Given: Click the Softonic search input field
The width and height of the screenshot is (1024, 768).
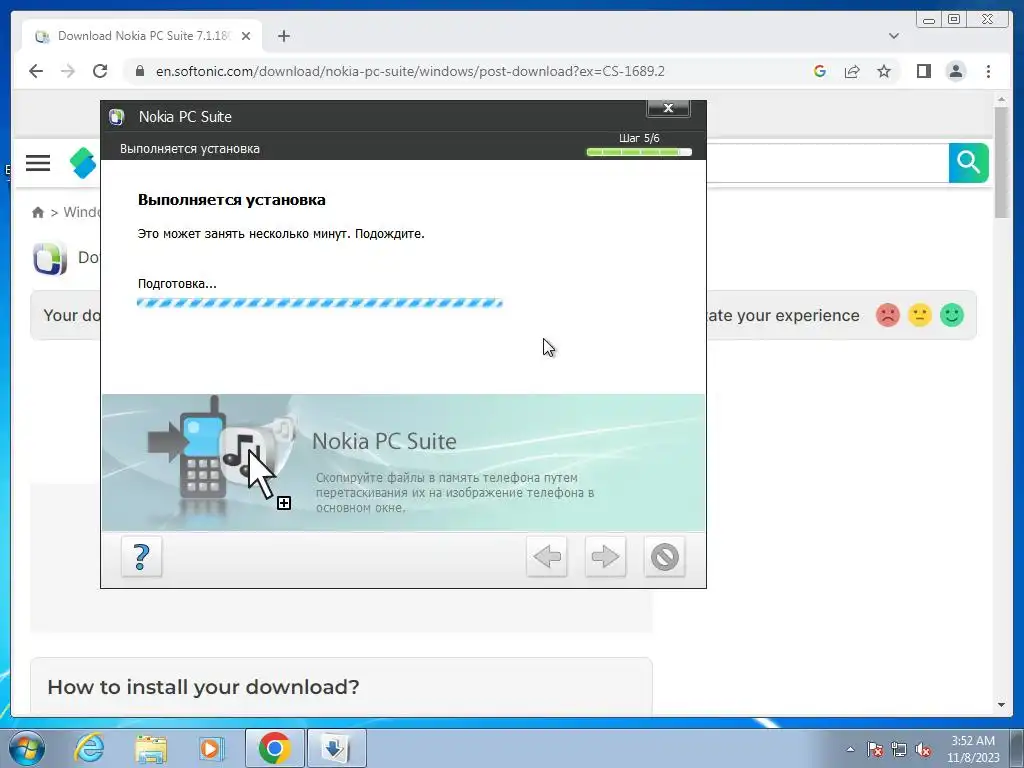Looking at the screenshot, I should (x=827, y=163).
